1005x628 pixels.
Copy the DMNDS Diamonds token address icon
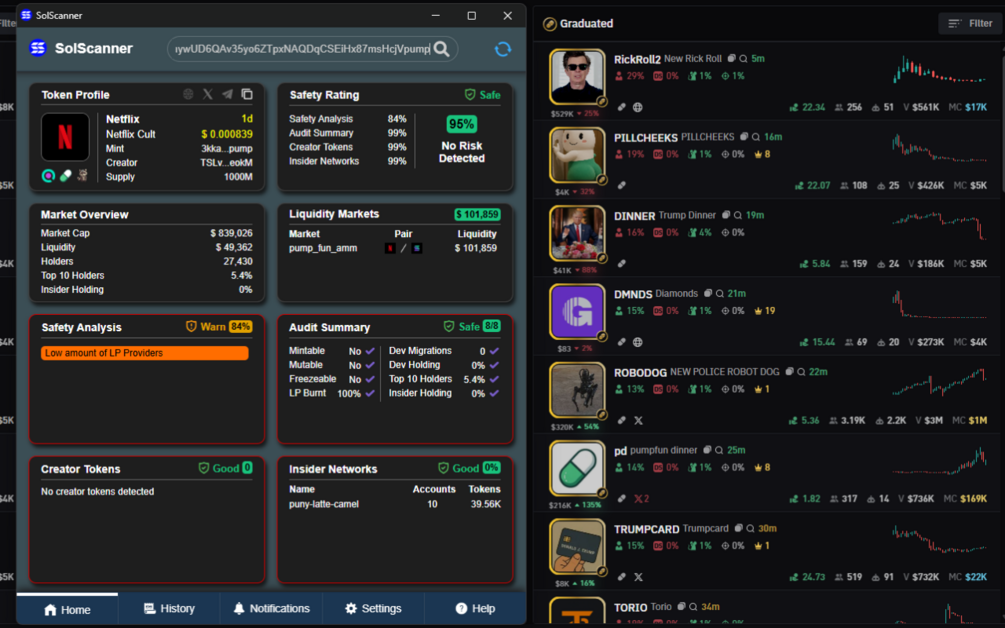click(708, 293)
